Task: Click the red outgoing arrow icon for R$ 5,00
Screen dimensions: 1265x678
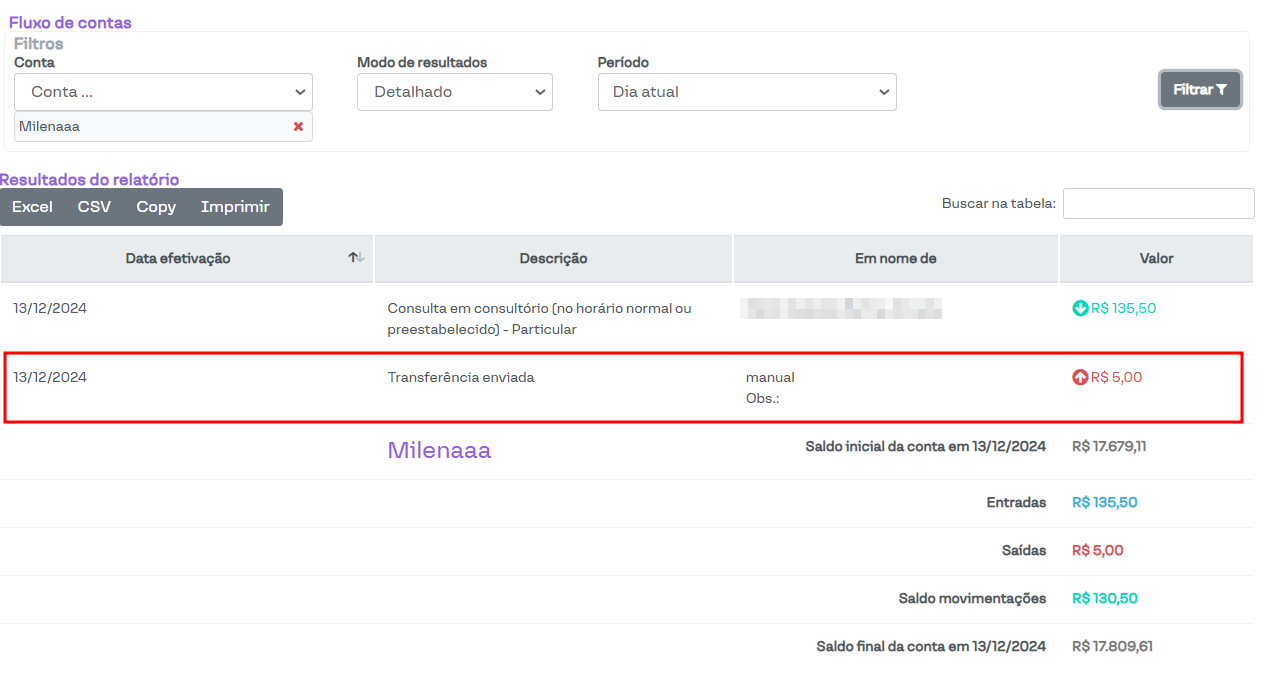Action: point(1080,378)
